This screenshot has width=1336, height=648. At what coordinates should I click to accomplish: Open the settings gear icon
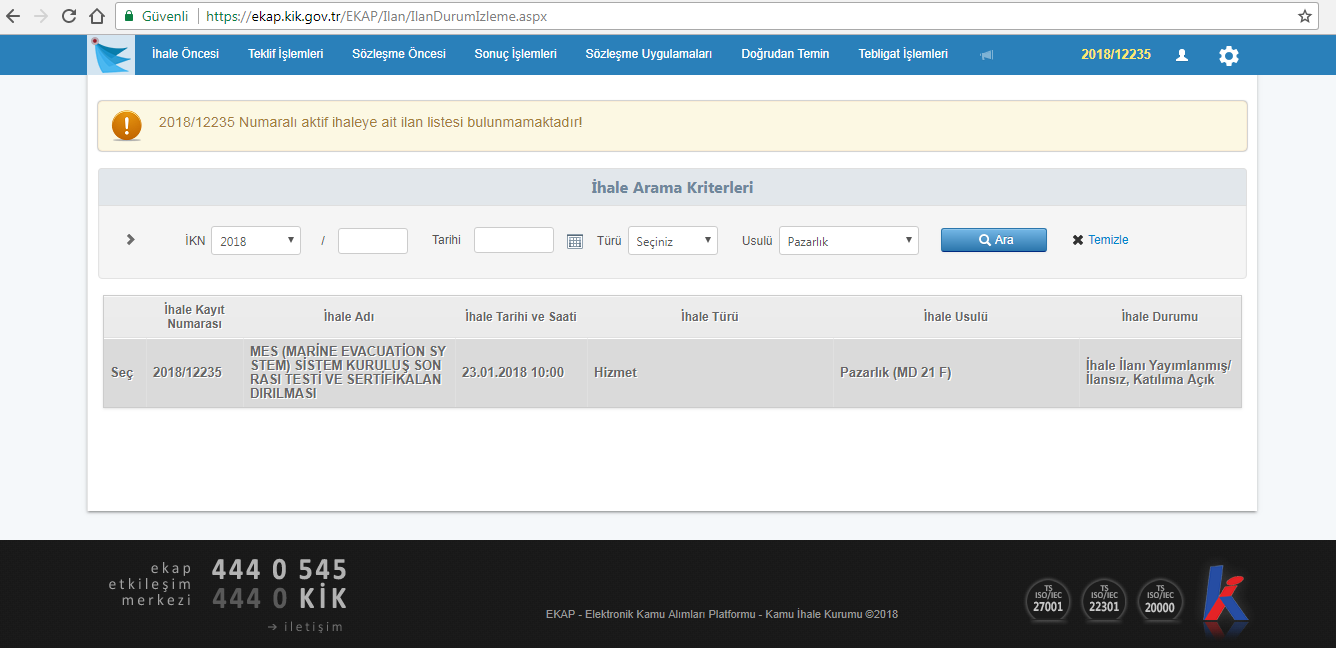(1228, 56)
